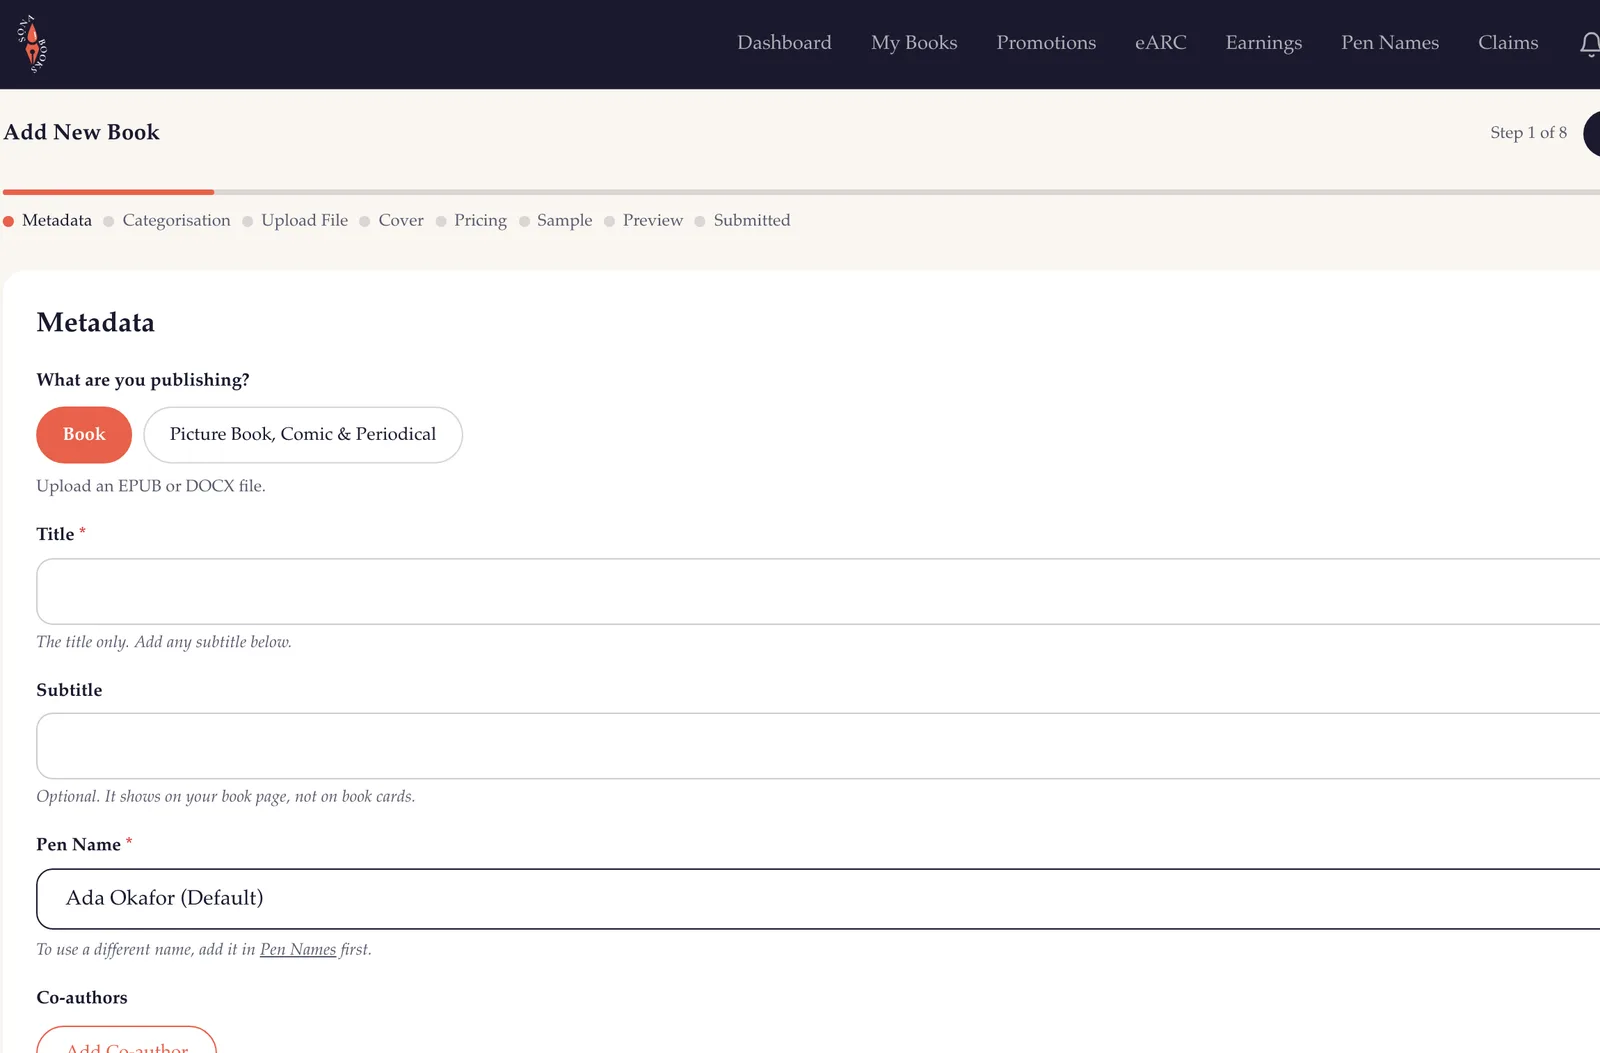
Task: Select the Metadata step in progress list
Action: pyautogui.click(x=48, y=221)
